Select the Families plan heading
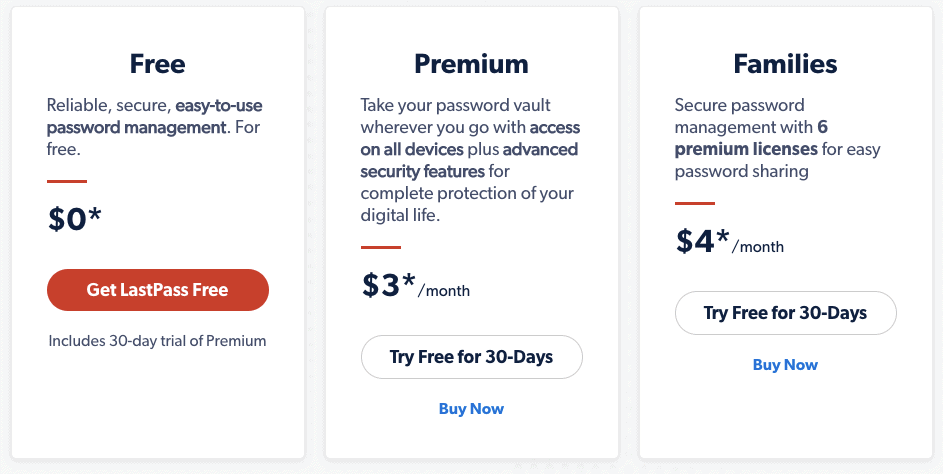Screen dimensions: 943x474 [785, 64]
